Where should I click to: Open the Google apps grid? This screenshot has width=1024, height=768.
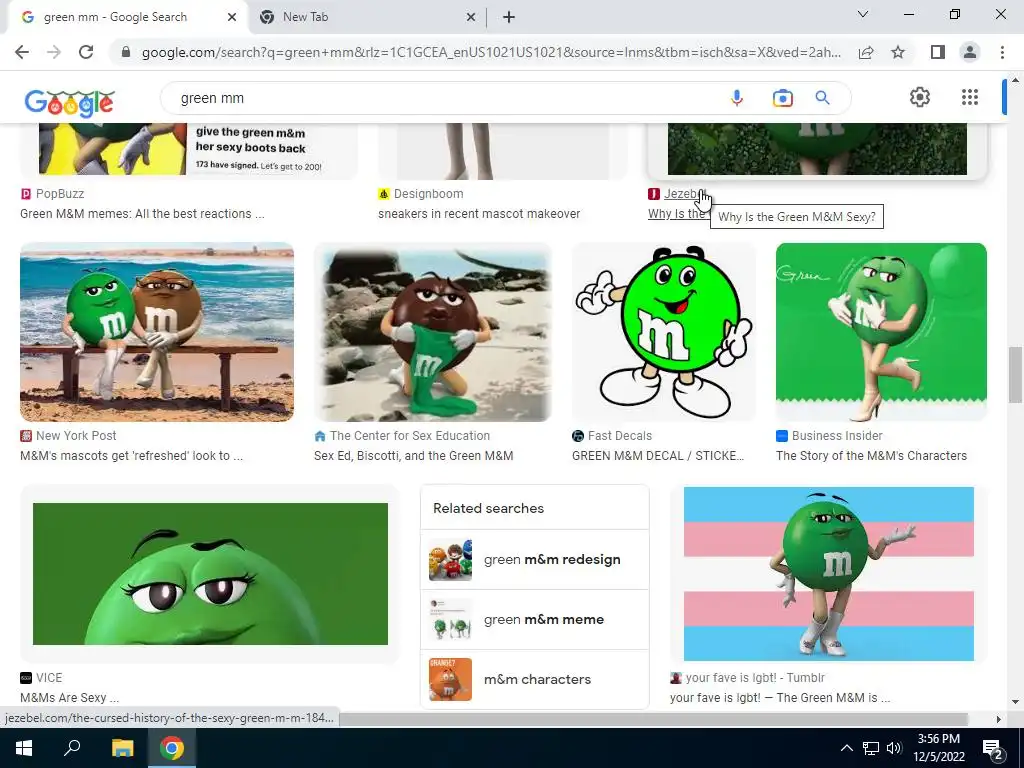(x=970, y=97)
